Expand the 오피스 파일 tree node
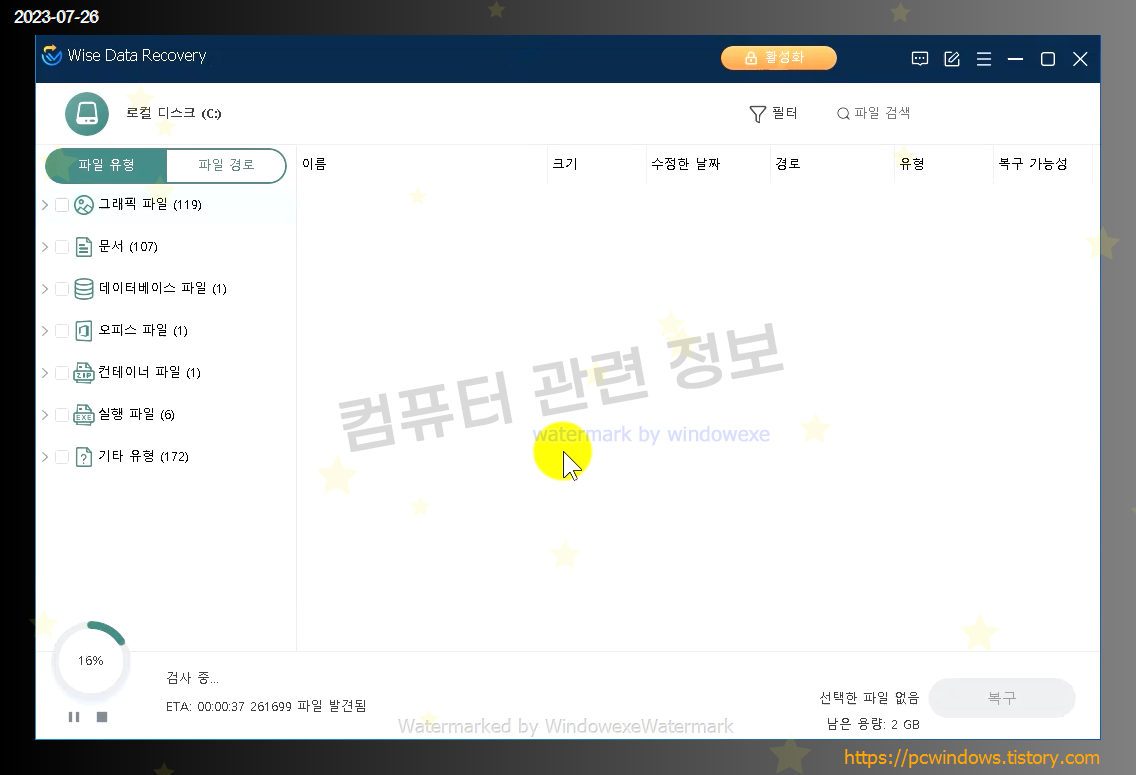Image resolution: width=1136 pixels, height=775 pixels. 45,331
